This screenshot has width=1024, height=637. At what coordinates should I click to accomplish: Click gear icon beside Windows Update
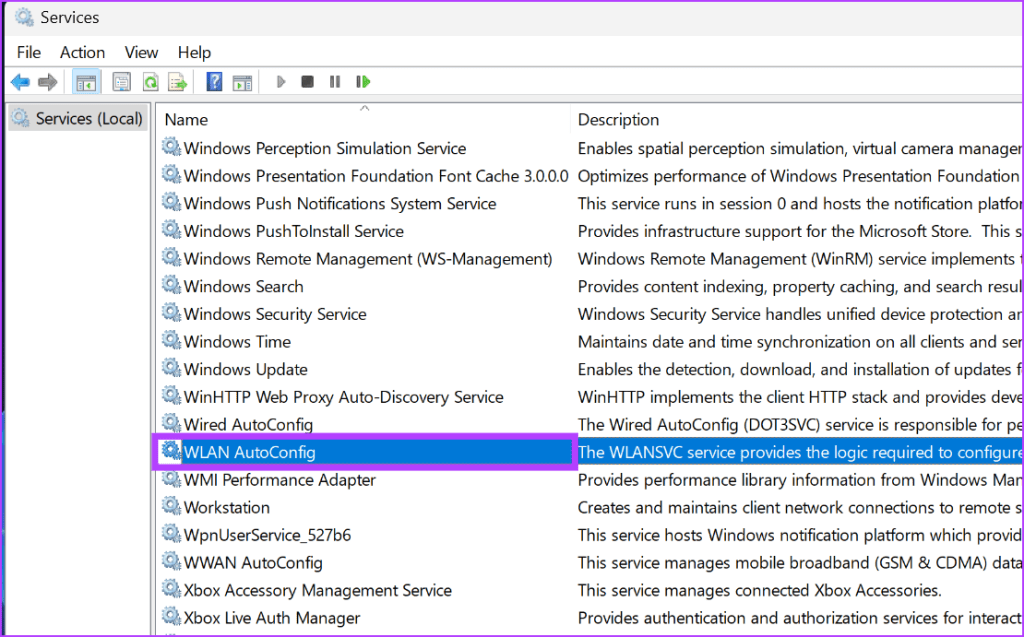(x=171, y=368)
